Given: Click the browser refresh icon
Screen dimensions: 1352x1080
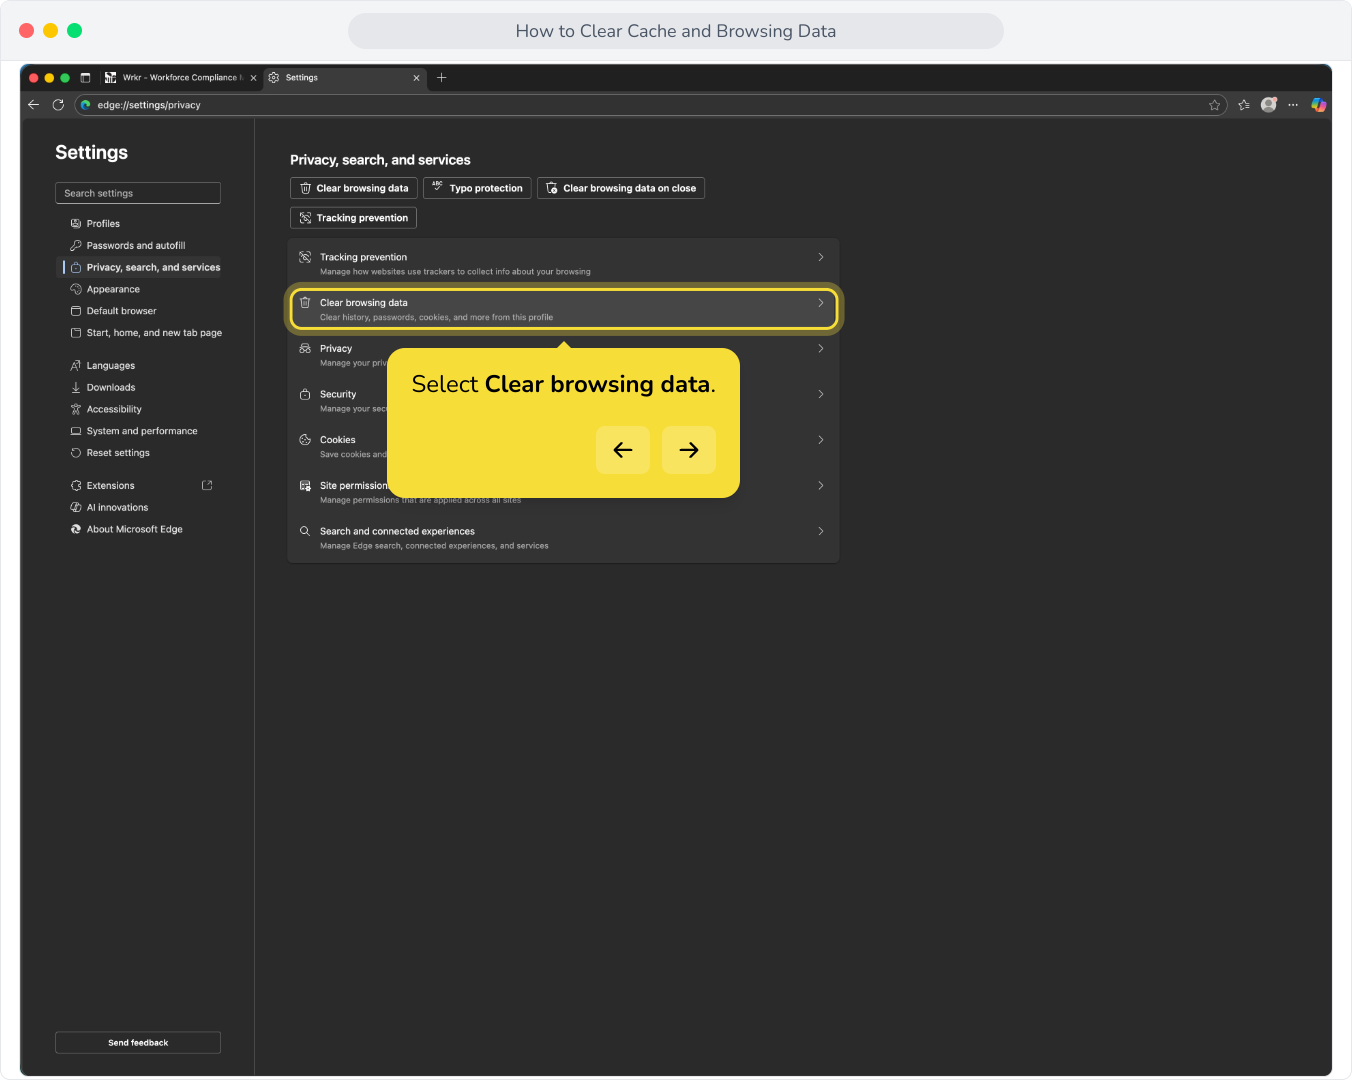Looking at the screenshot, I should 58,105.
